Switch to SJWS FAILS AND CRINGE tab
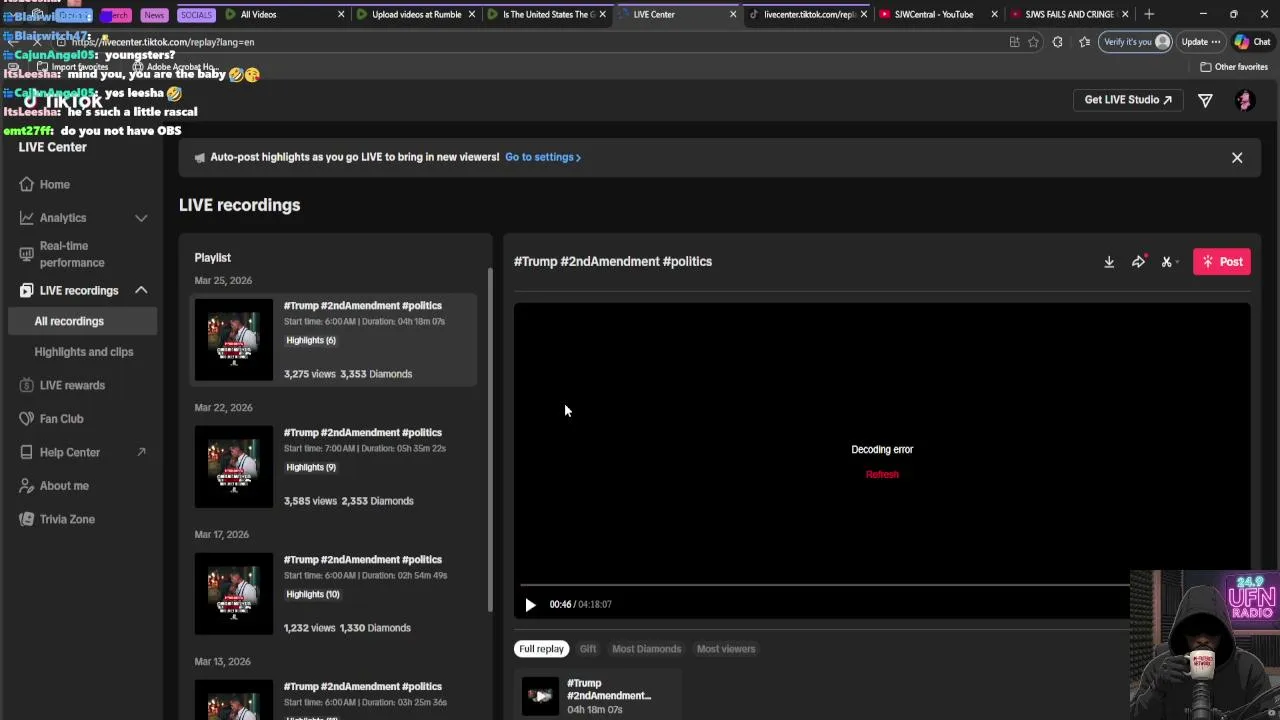The width and height of the screenshot is (1280, 720). click(1068, 14)
